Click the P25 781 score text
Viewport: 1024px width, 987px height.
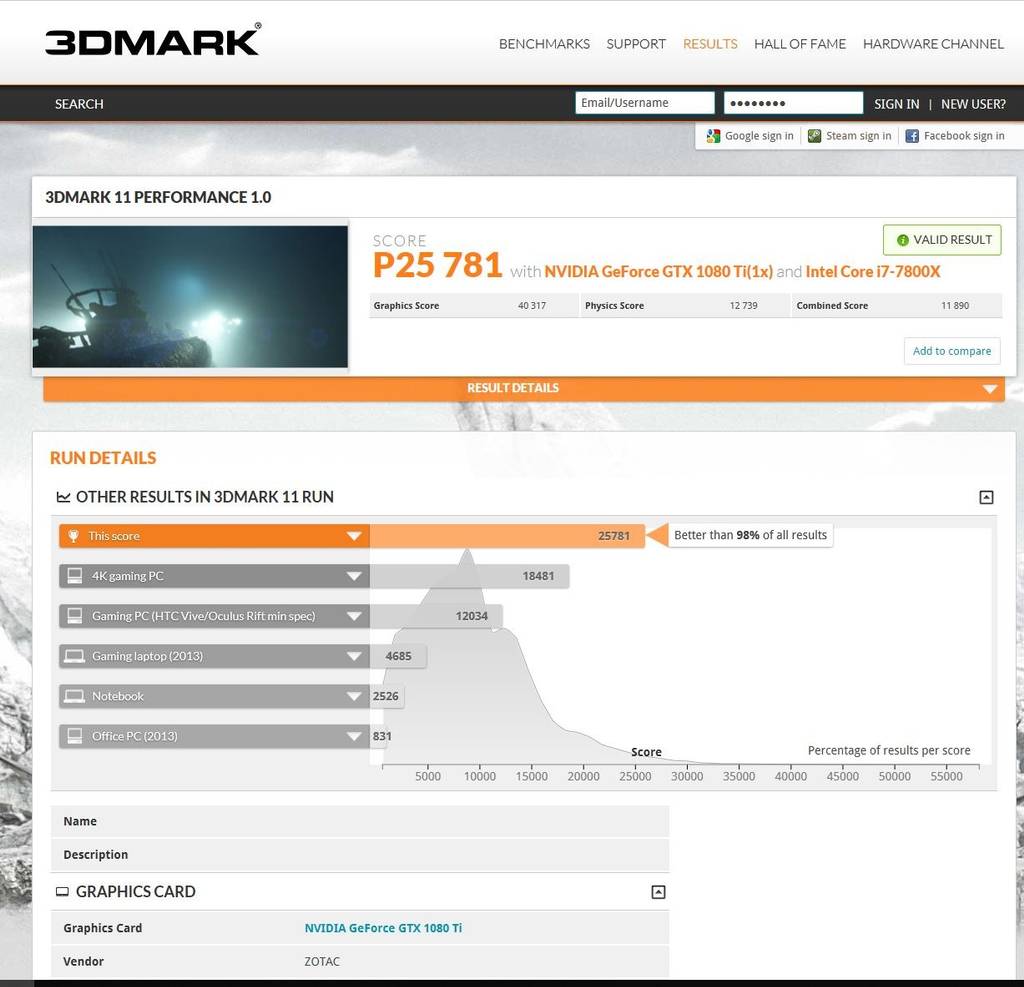437,265
